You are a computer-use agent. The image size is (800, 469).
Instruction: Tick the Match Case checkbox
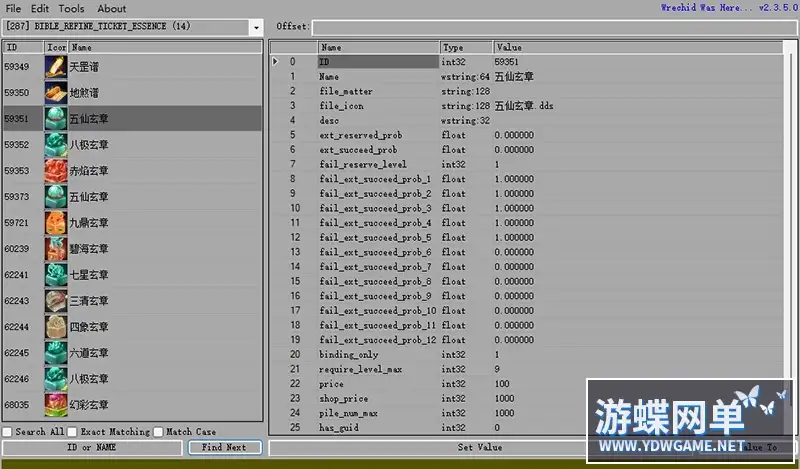click(158, 432)
